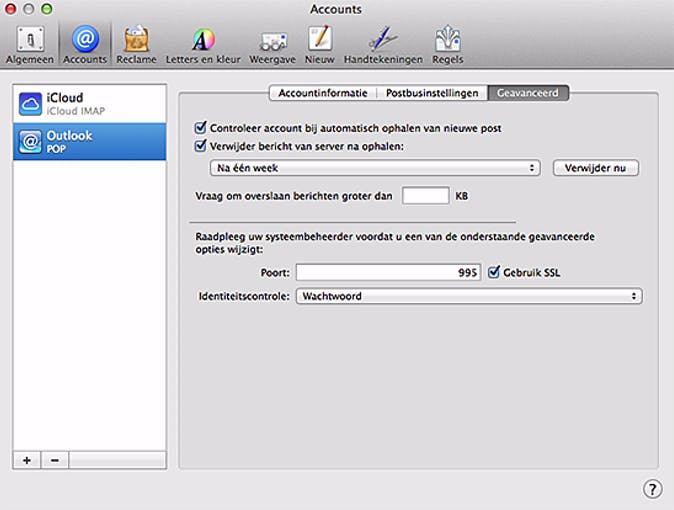Switch to the Accountinformatie tab
This screenshot has height=510, width=674.
coord(323,93)
